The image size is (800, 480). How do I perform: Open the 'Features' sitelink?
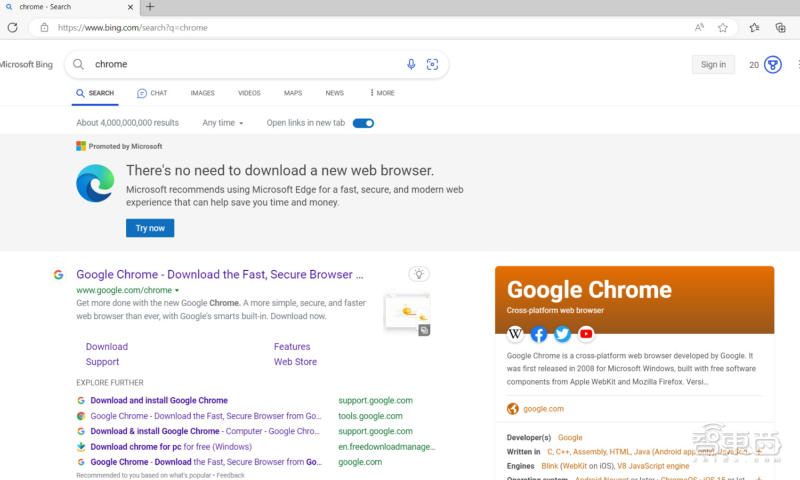(x=292, y=346)
